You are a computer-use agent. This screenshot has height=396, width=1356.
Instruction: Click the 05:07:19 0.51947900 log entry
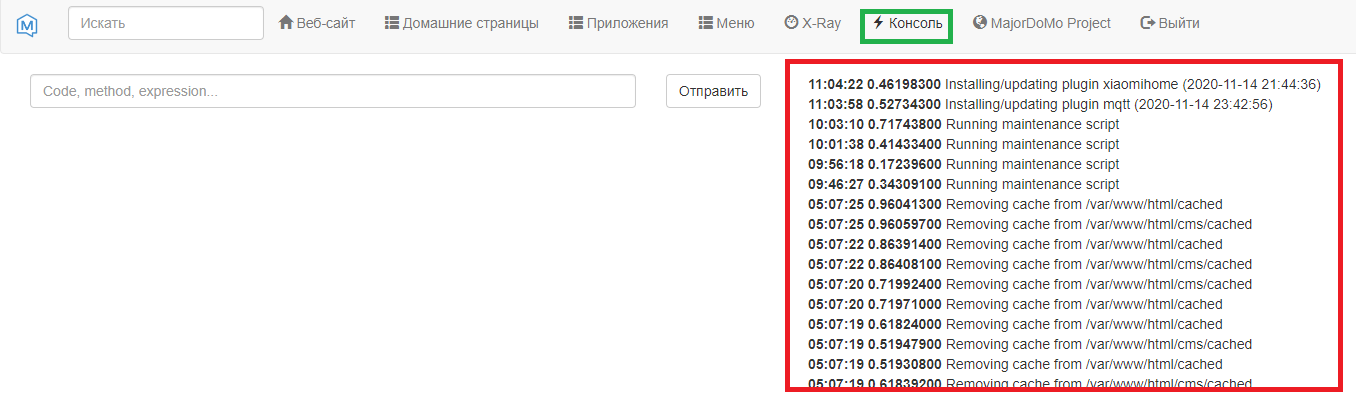pyautogui.click(x=1030, y=344)
